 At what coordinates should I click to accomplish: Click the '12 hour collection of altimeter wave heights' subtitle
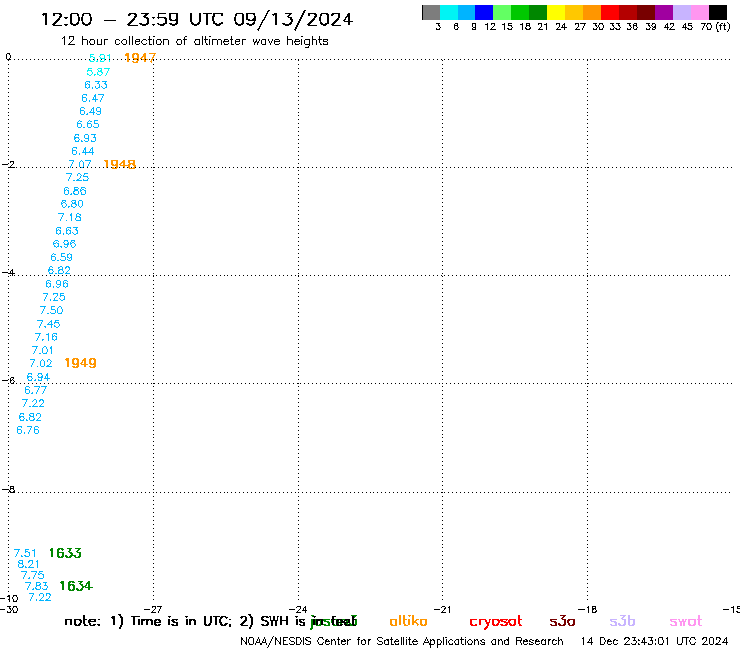point(194,41)
